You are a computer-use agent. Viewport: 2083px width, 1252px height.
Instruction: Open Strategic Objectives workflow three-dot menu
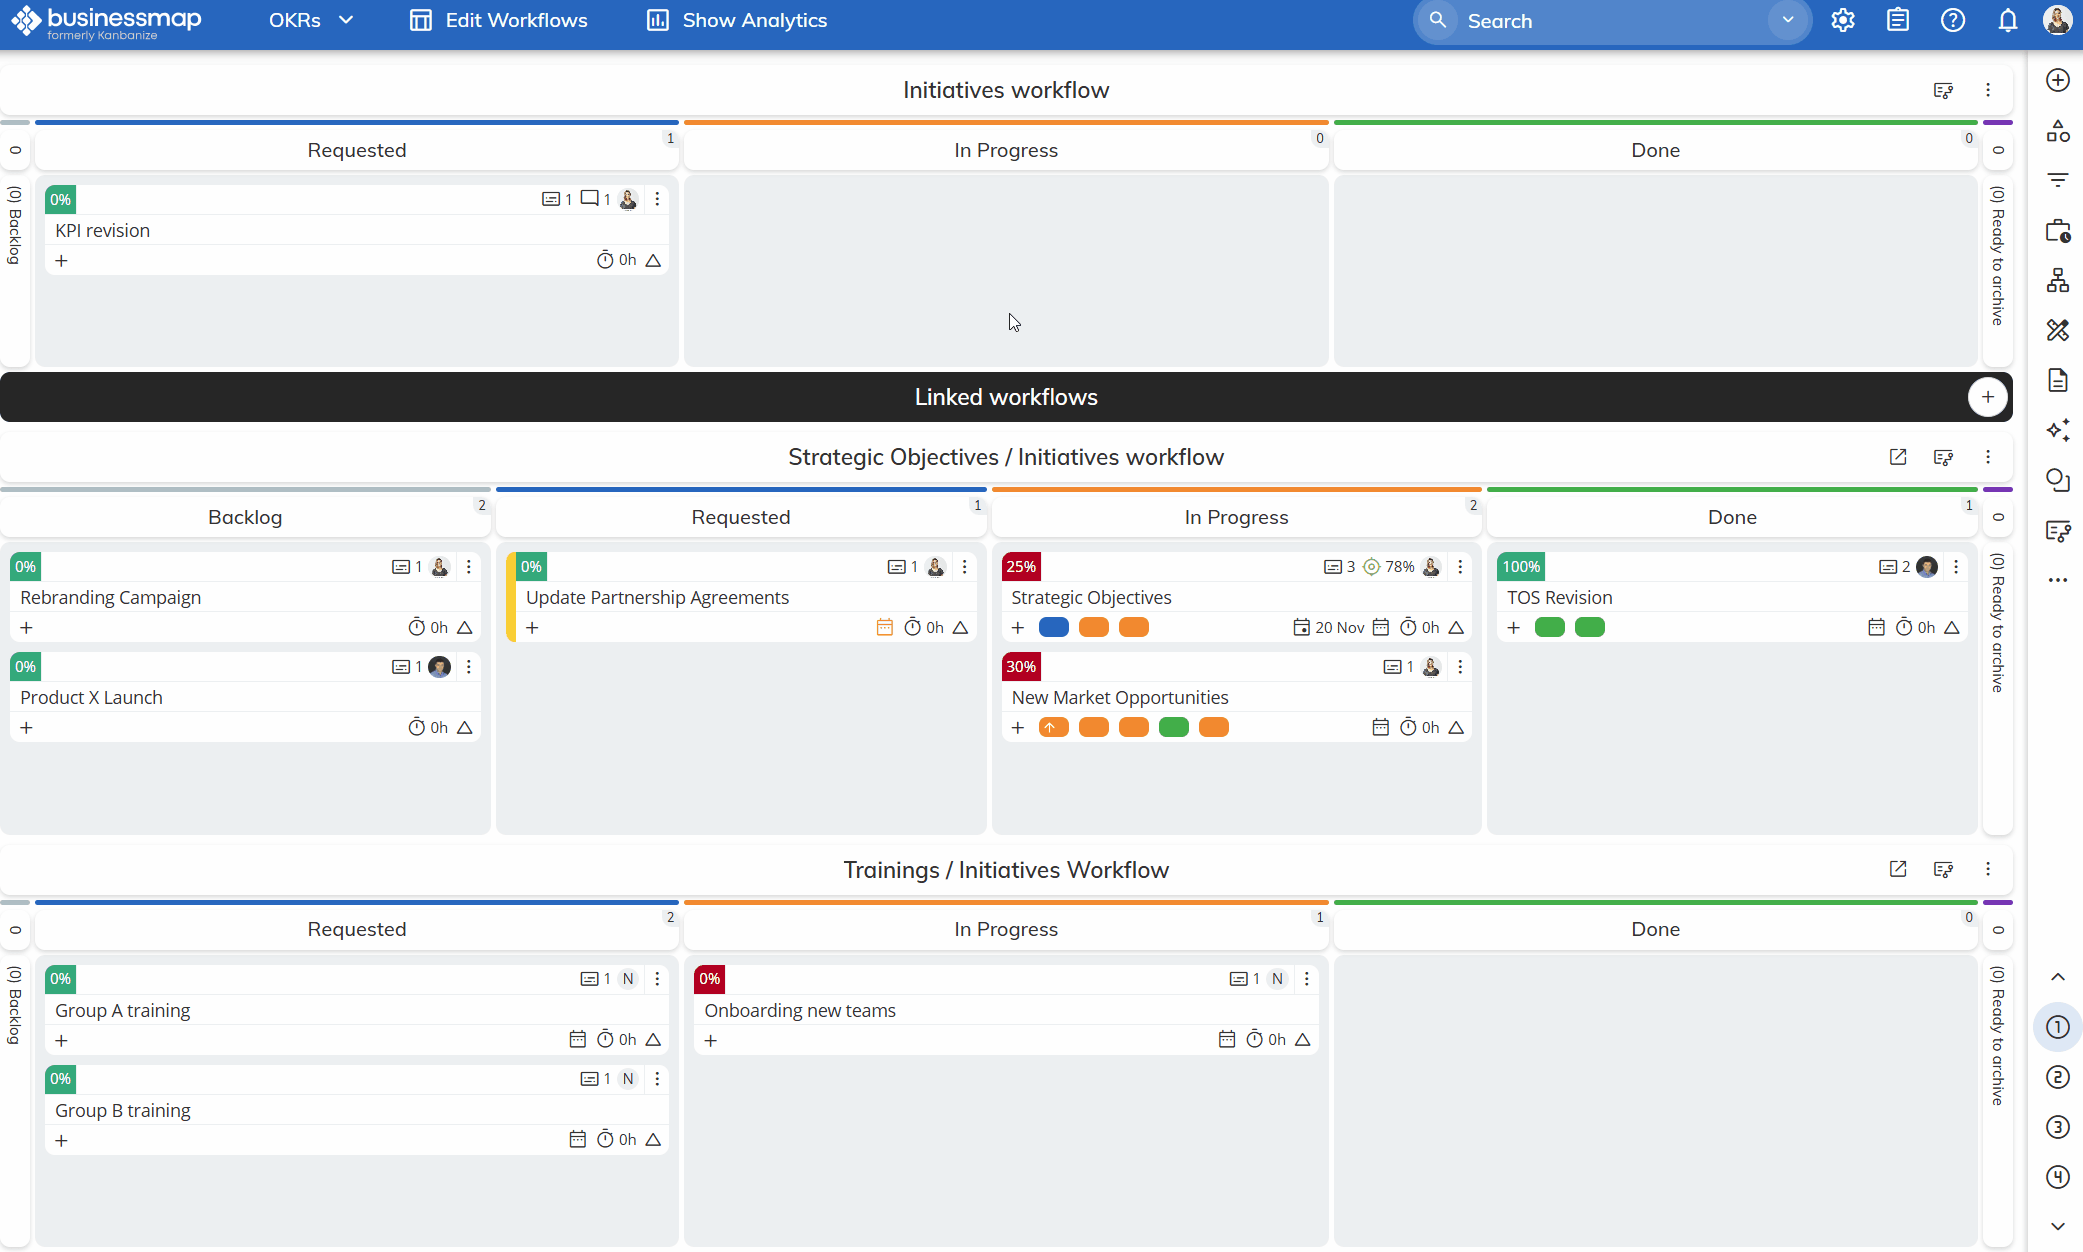point(1988,457)
